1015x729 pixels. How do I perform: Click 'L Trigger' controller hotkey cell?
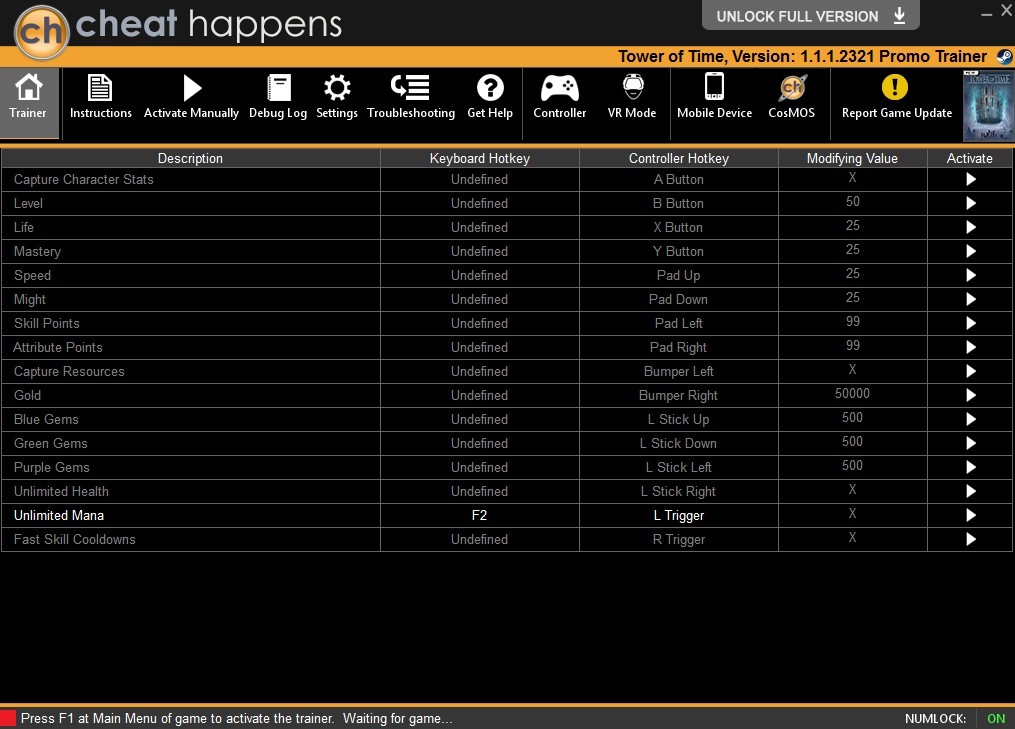(x=678, y=515)
